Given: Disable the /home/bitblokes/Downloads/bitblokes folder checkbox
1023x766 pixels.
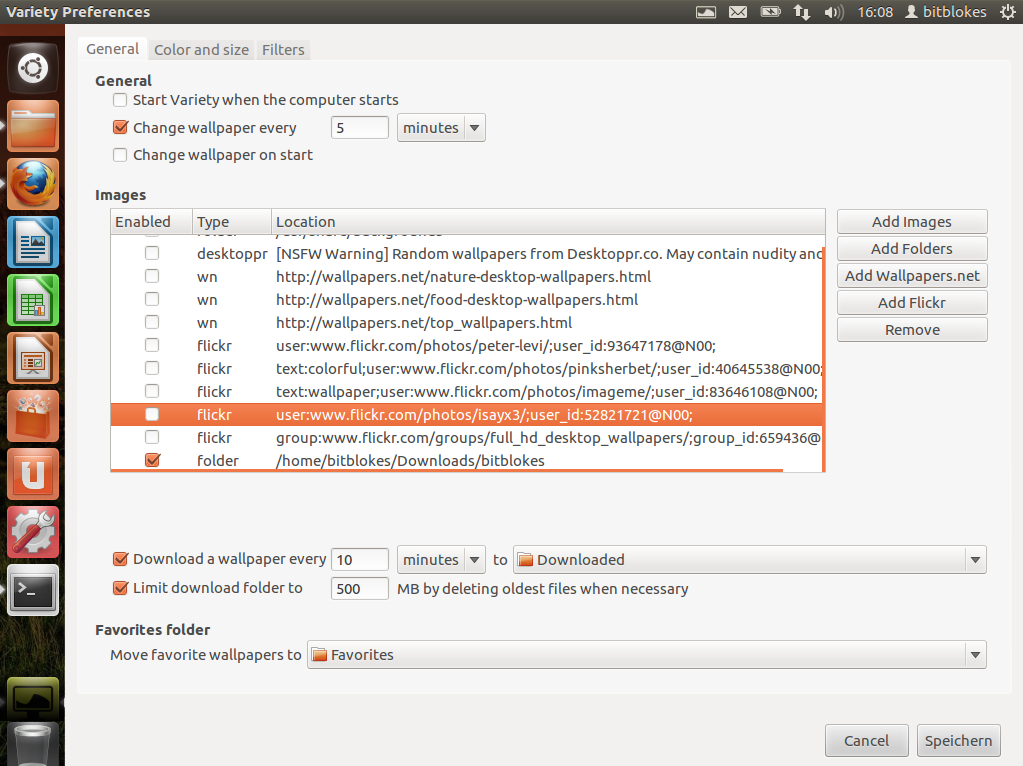Looking at the screenshot, I should (152, 460).
